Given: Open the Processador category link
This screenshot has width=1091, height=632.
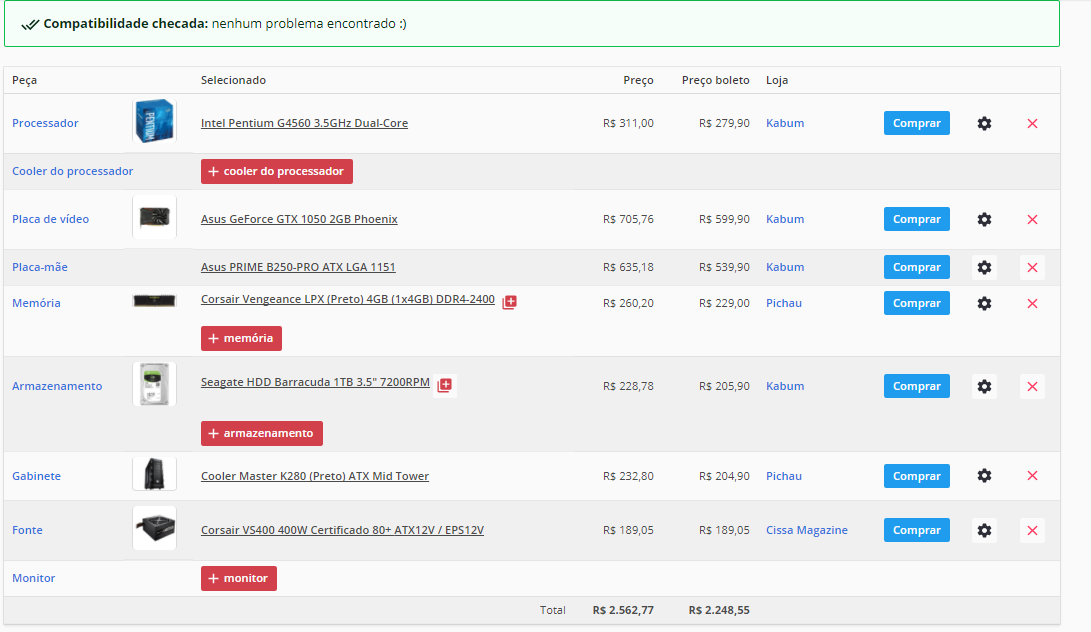Looking at the screenshot, I should click(45, 123).
